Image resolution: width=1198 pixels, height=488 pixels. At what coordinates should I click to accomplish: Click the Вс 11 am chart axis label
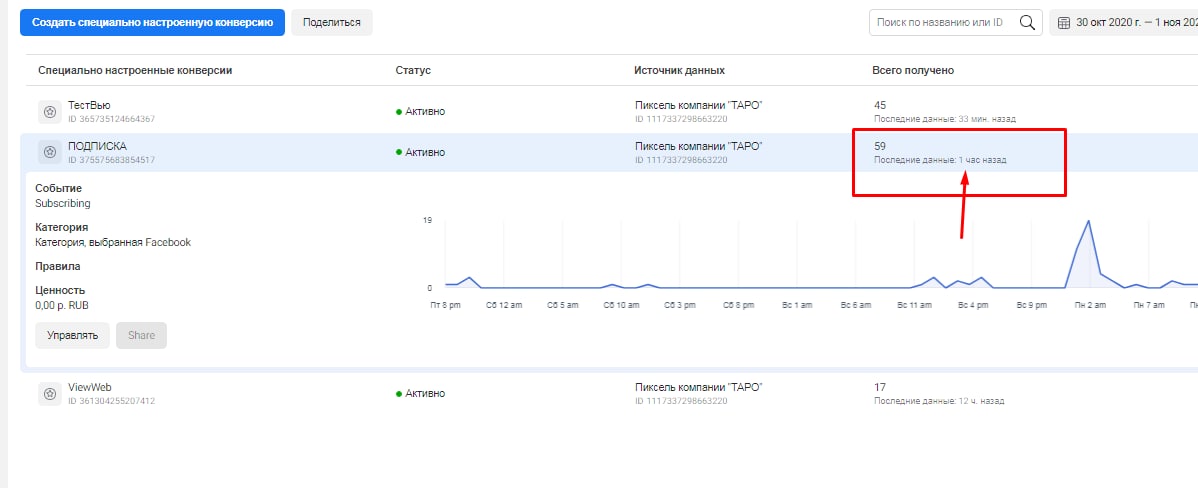point(915,305)
